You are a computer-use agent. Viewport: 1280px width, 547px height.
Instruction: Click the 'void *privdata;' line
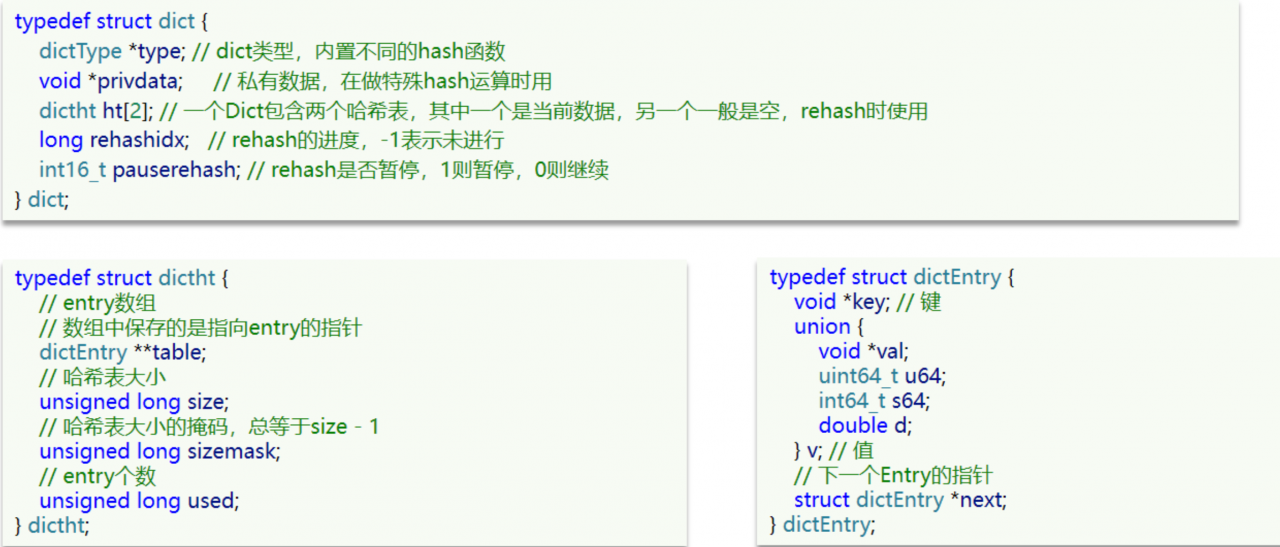pos(295,82)
